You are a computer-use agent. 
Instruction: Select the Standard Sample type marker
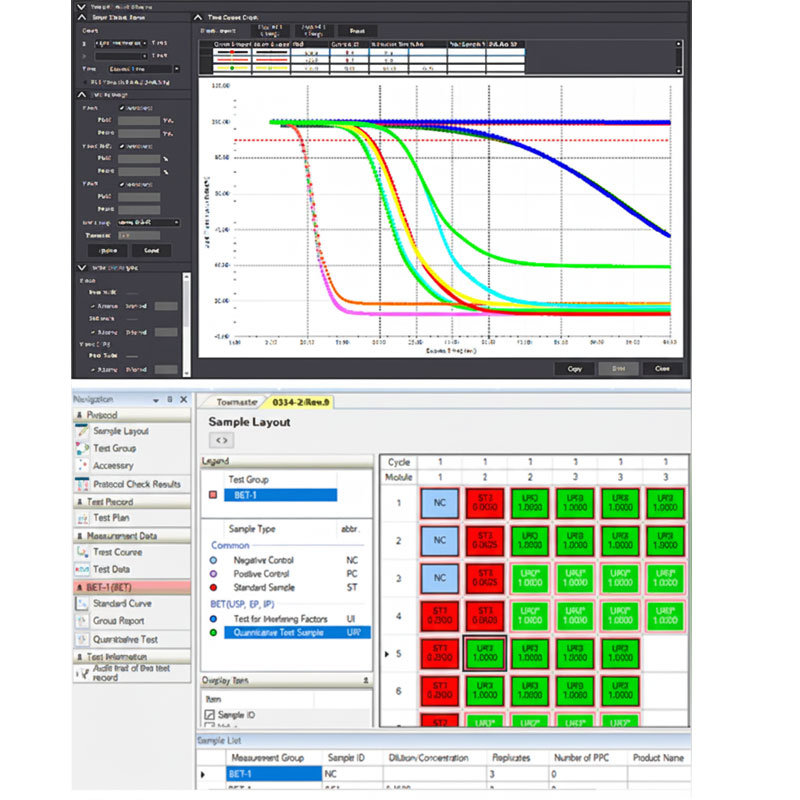[x=213, y=589]
